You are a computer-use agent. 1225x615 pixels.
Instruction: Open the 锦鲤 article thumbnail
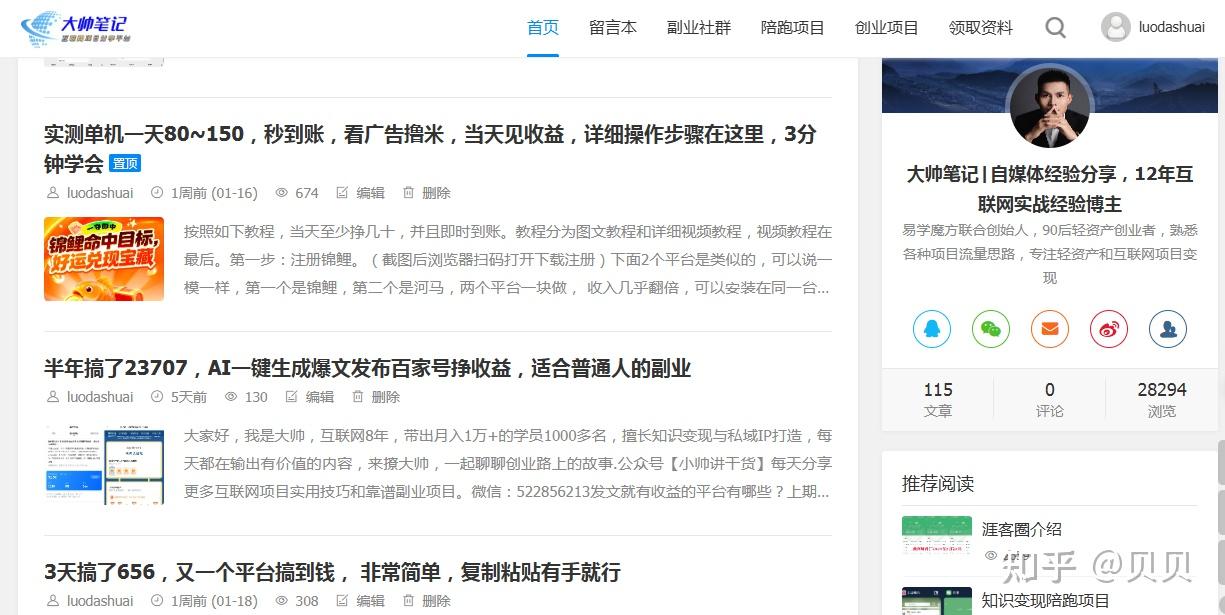coord(104,259)
